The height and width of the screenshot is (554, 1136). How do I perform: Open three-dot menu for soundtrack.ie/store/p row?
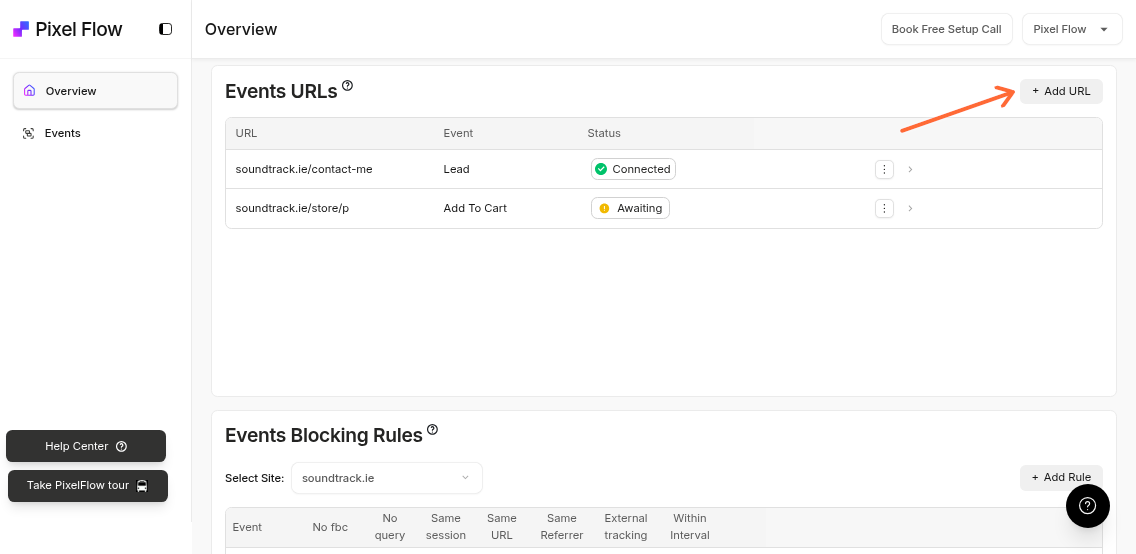(884, 208)
